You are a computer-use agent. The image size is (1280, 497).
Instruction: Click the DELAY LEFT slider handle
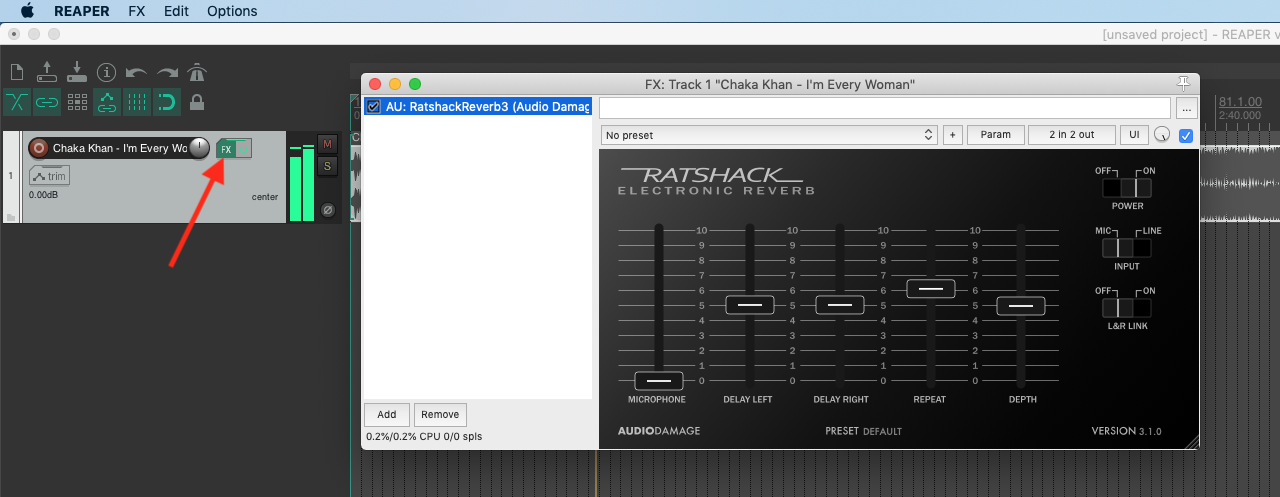[750, 305]
